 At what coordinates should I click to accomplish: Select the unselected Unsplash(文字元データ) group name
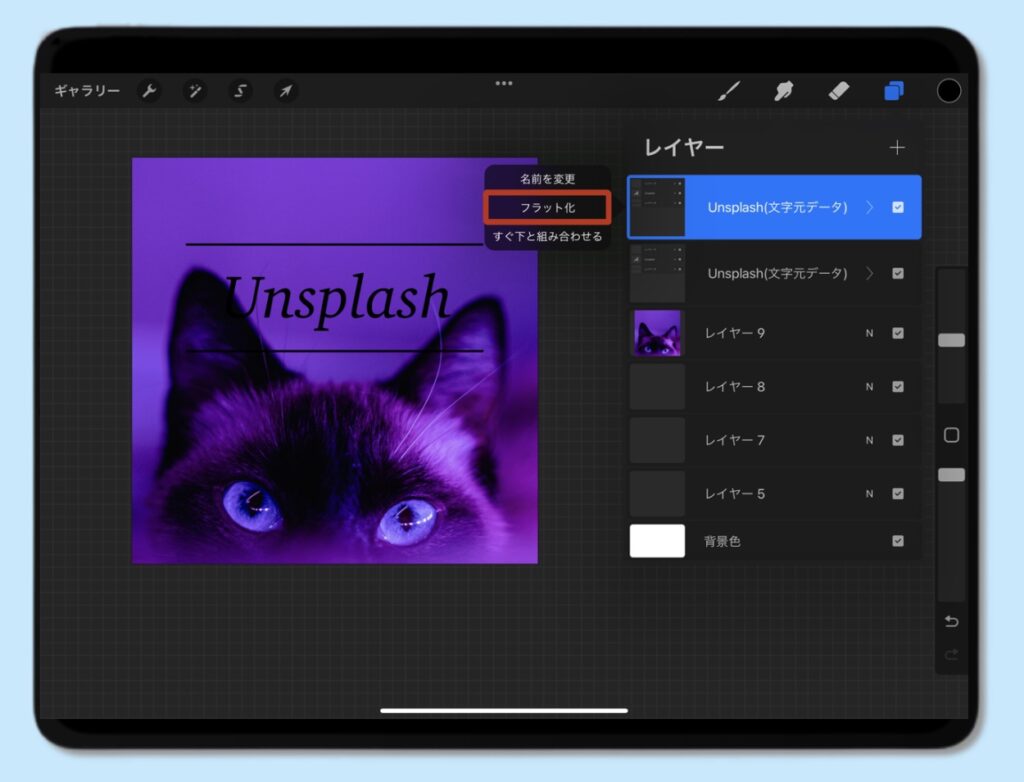[x=777, y=273]
